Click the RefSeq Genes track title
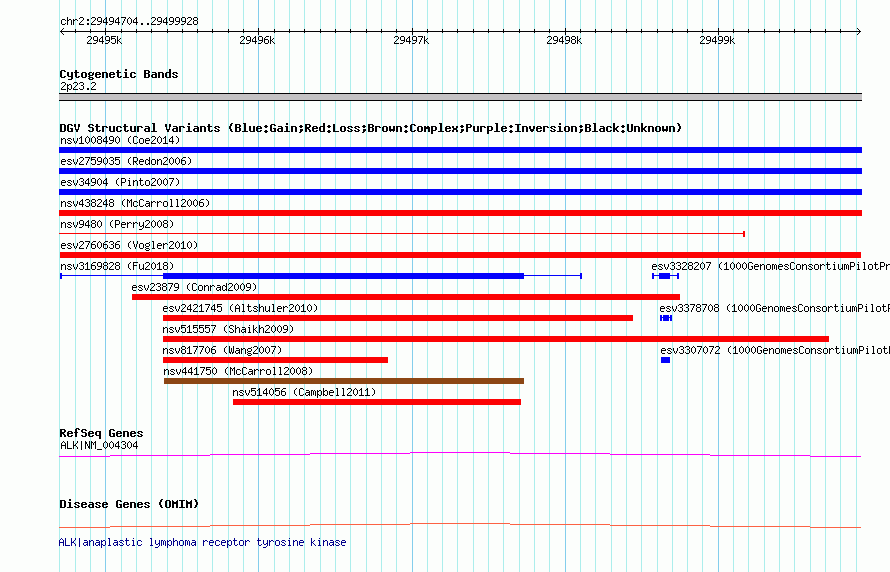 click(x=102, y=434)
